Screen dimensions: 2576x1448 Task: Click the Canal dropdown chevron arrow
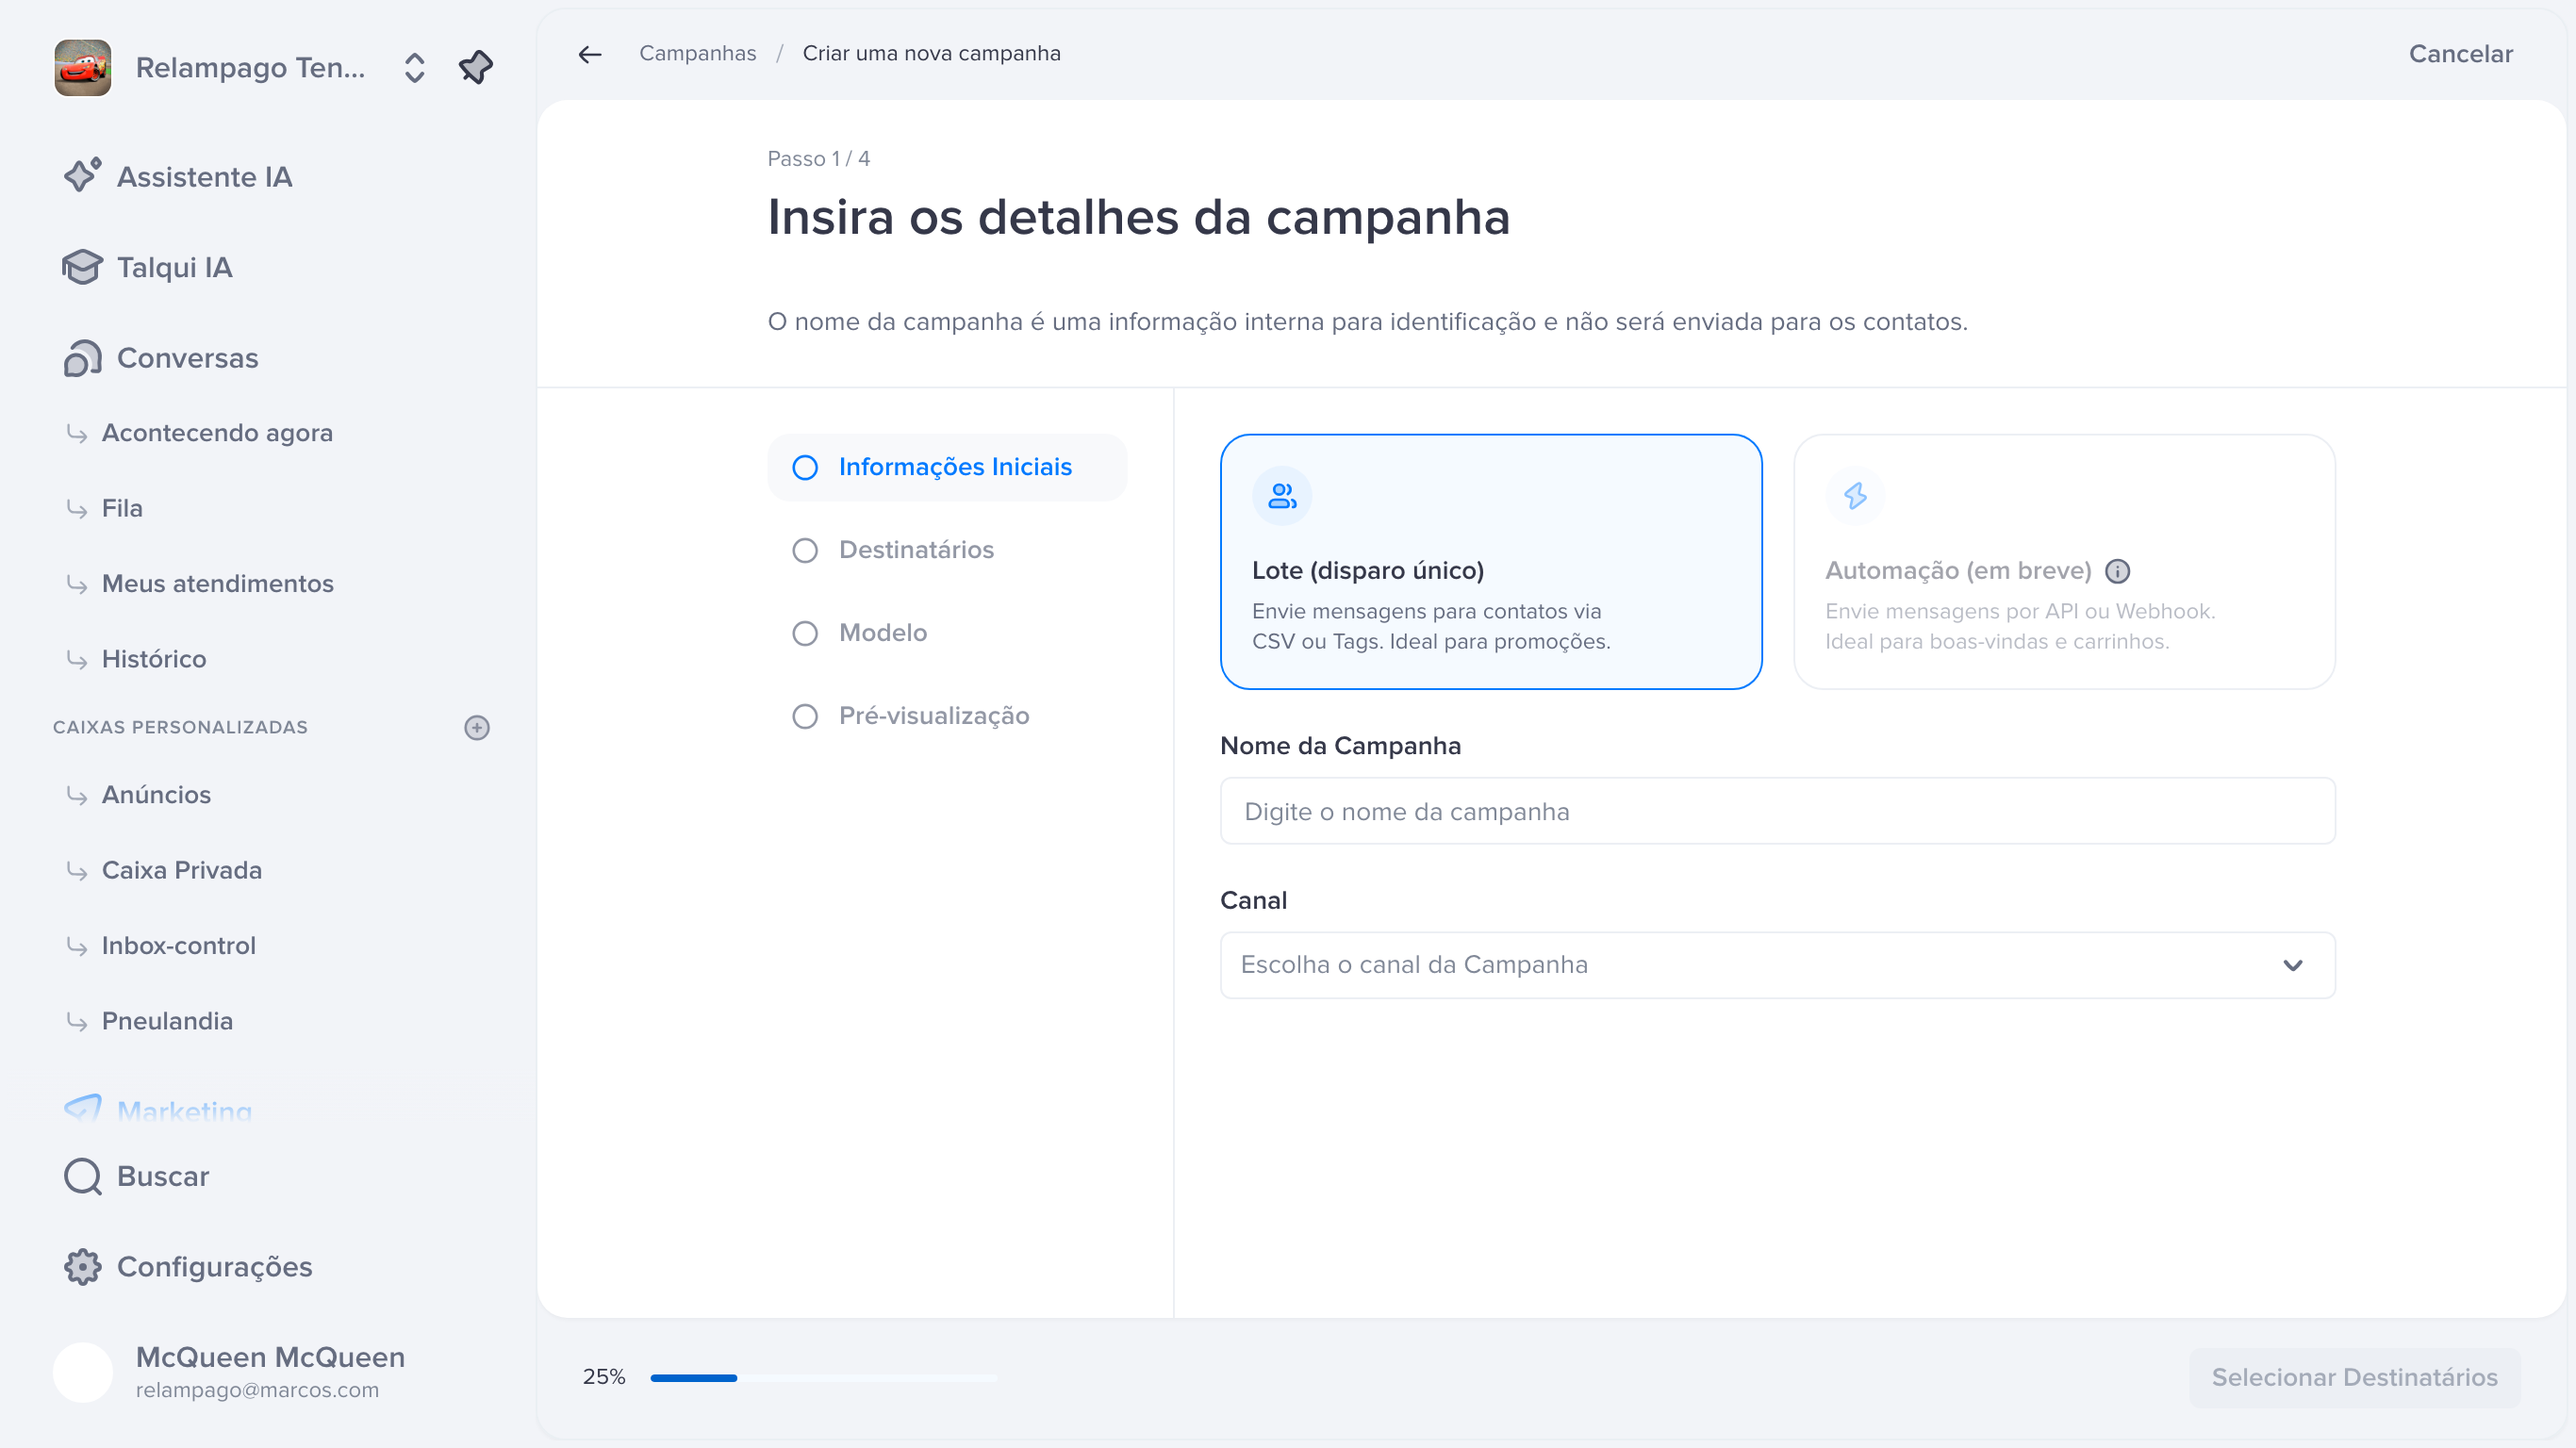[2293, 965]
